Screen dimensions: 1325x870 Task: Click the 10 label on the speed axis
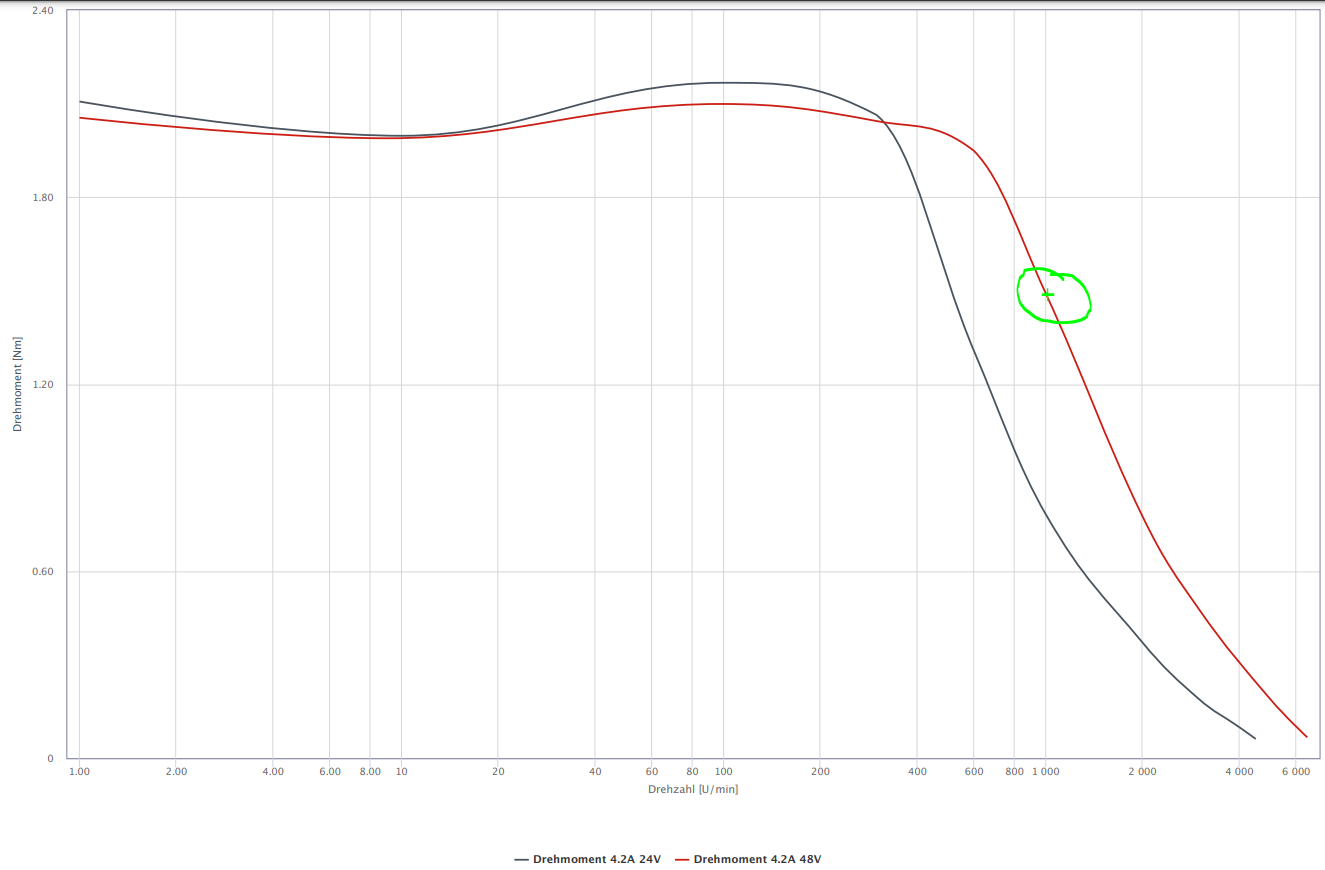coord(402,772)
